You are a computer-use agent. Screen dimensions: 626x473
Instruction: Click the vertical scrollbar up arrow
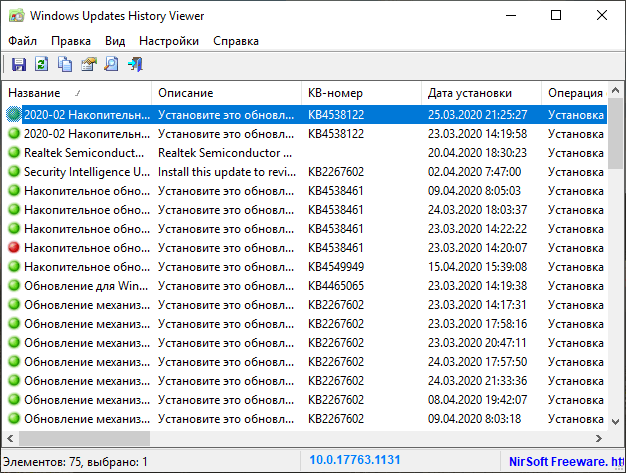616,91
